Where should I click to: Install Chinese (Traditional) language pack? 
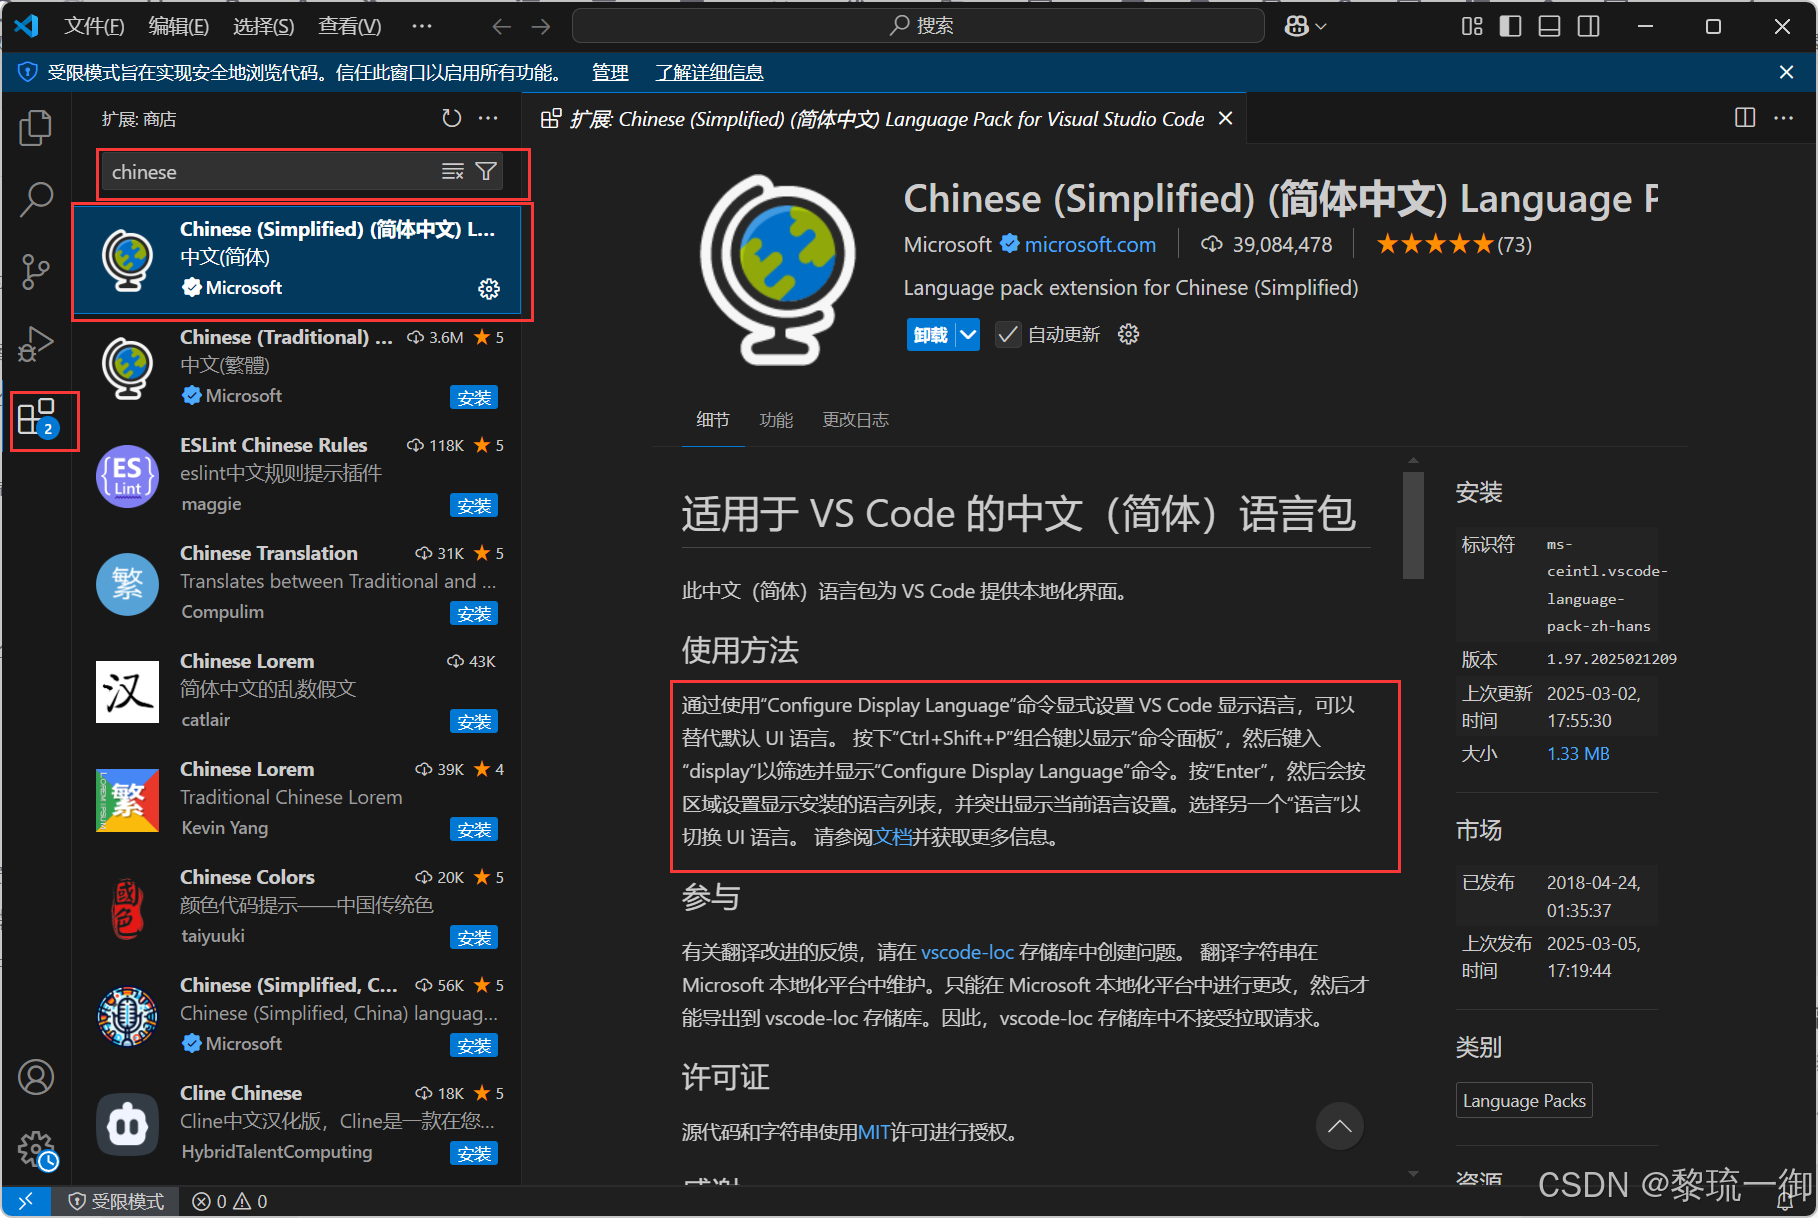tap(474, 397)
